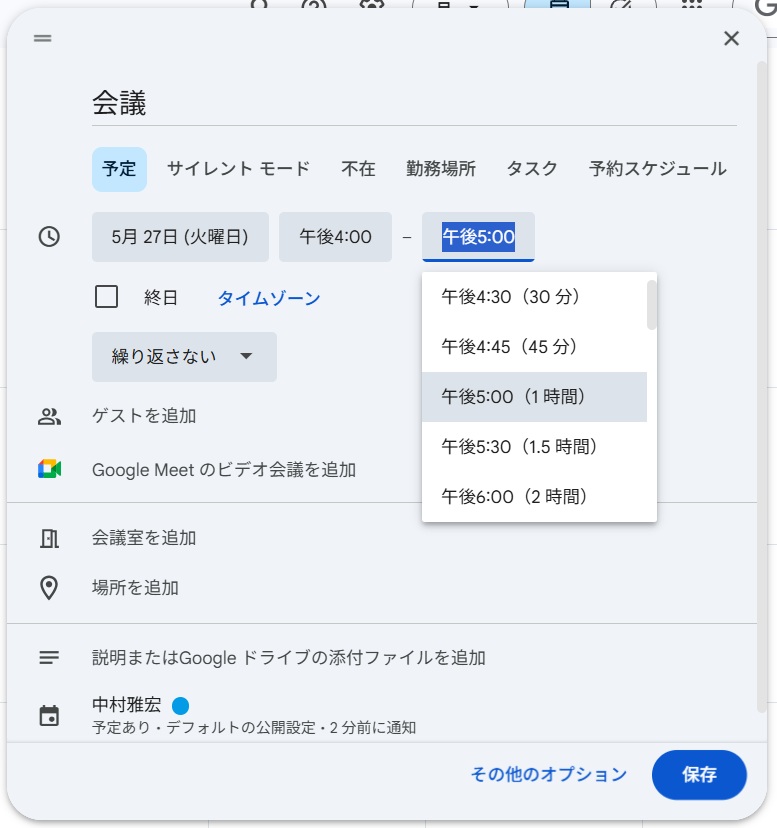Choose 午後5:30 (1.5 時間) option
The height and width of the screenshot is (828, 777).
(534, 447)
